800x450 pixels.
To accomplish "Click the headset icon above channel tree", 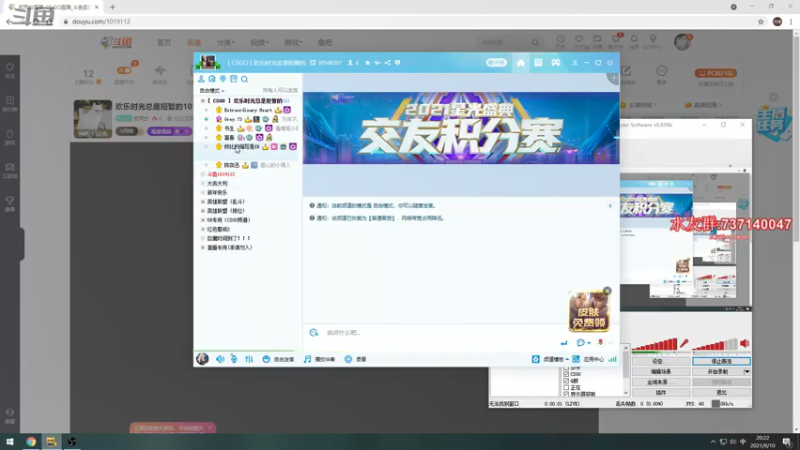I will [x=212, y=79].
